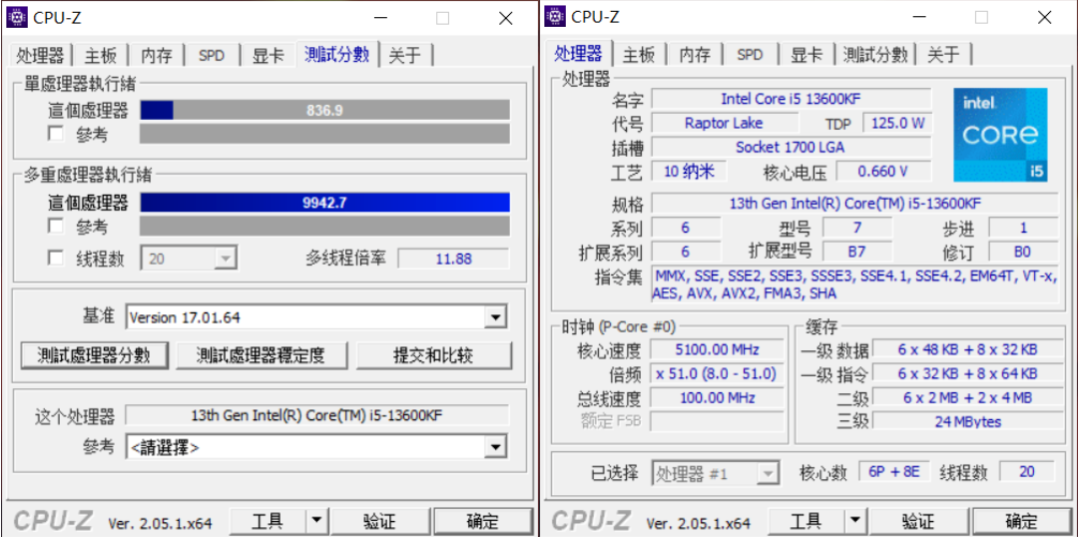
Task: Click 扩展型号 value B7
Action: [857, 251]
